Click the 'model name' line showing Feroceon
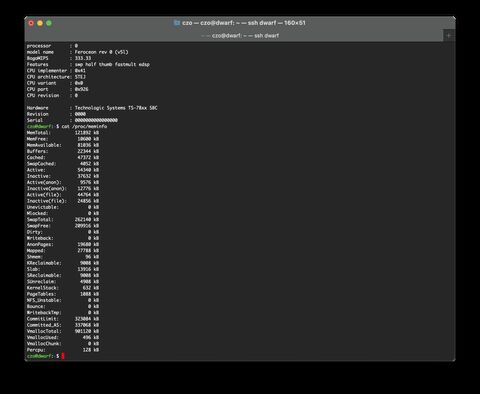480x394 pixels. 77,52
